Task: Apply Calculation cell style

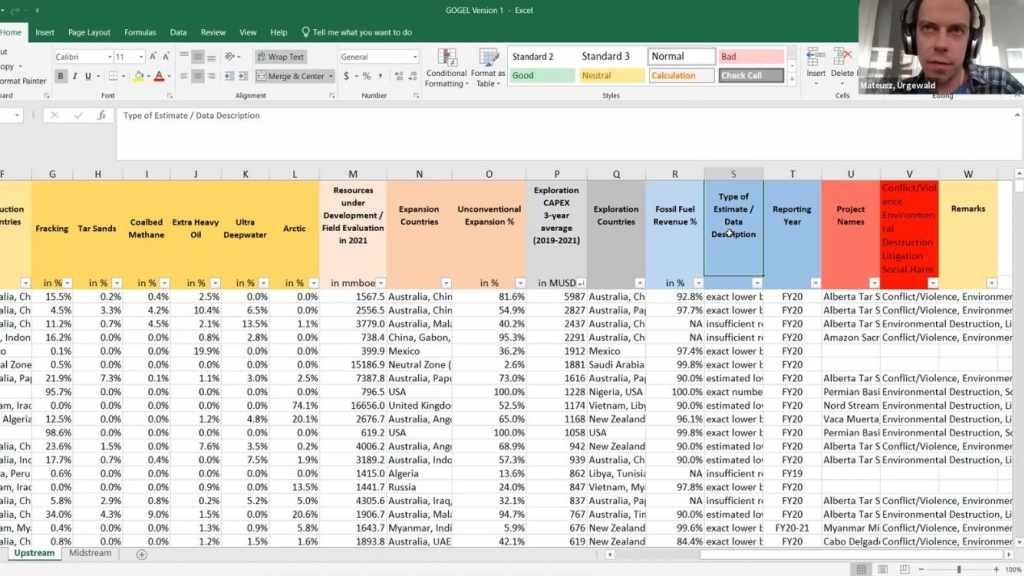Action: (x=681, y=76)
